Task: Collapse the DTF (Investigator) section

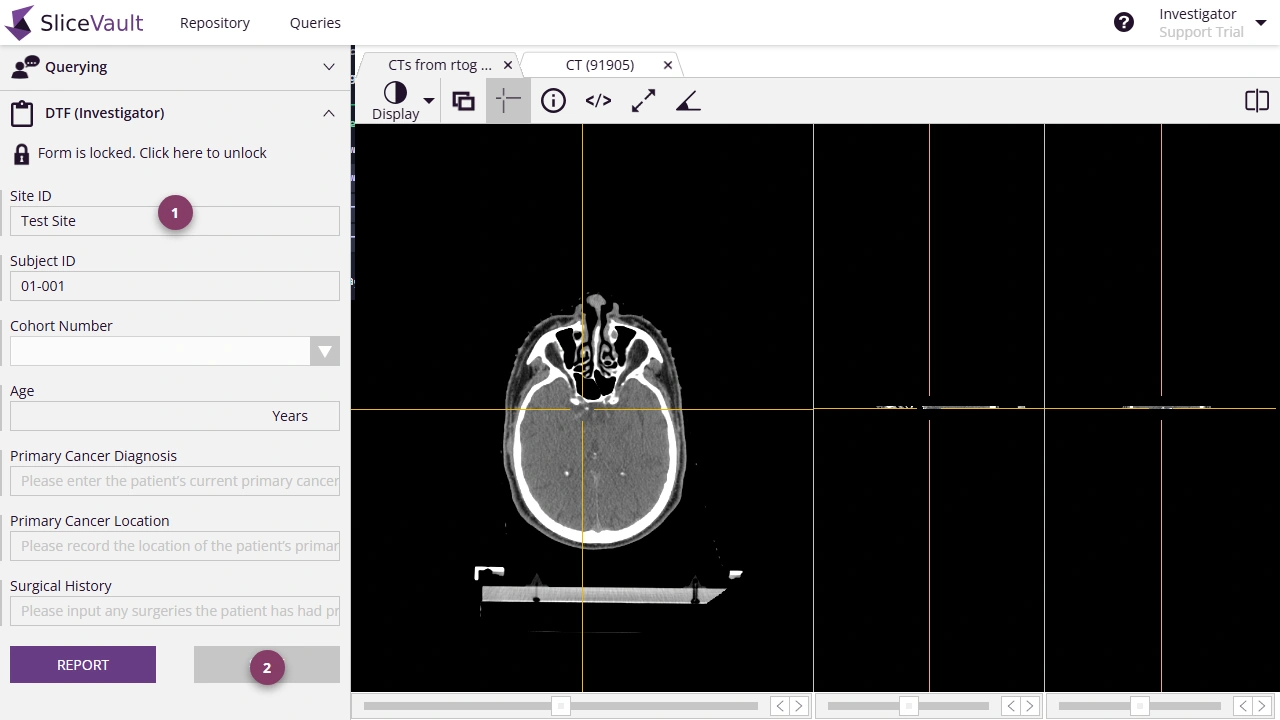Action: (x=329, y=113)
